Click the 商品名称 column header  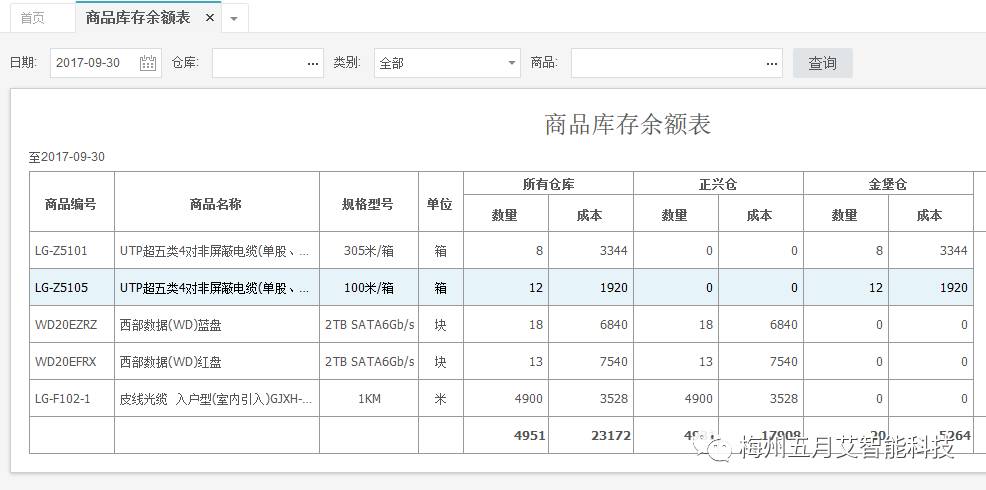tap(216, 204)
